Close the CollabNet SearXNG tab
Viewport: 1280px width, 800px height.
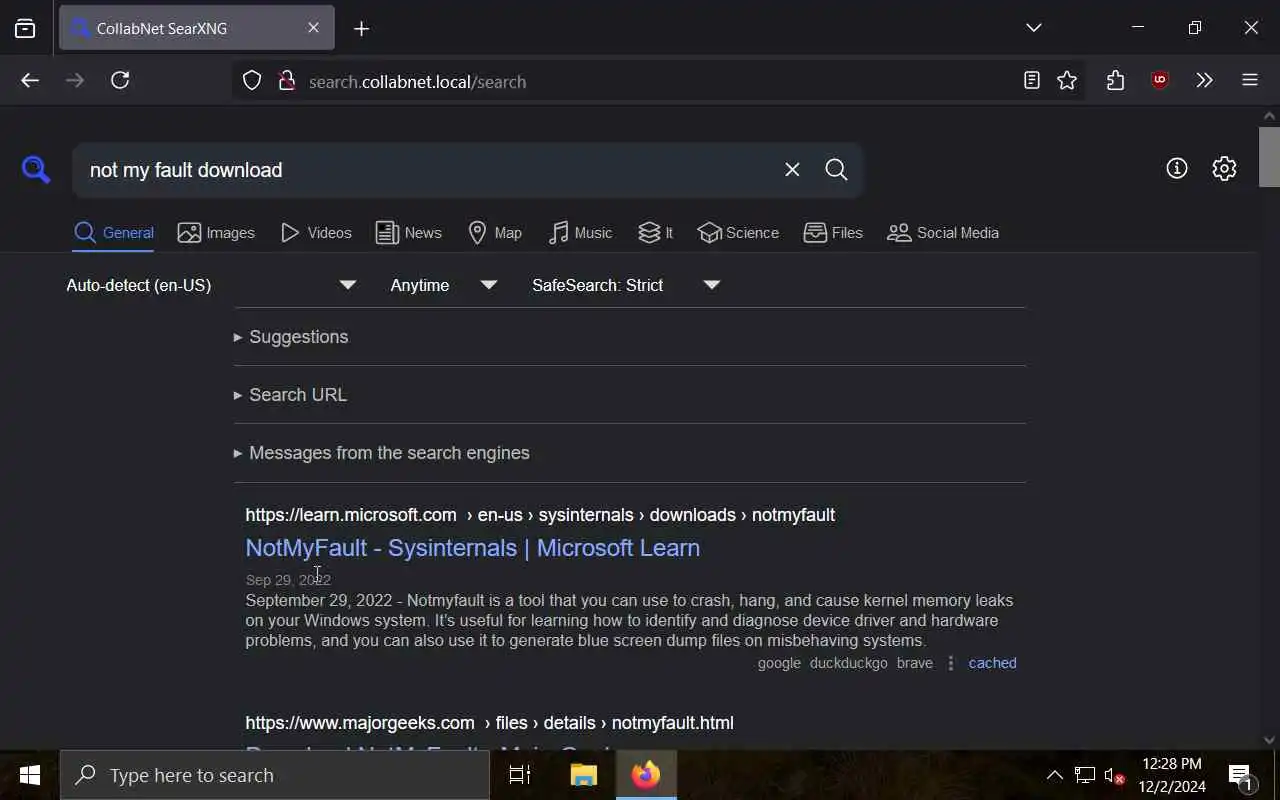(313, 28)
